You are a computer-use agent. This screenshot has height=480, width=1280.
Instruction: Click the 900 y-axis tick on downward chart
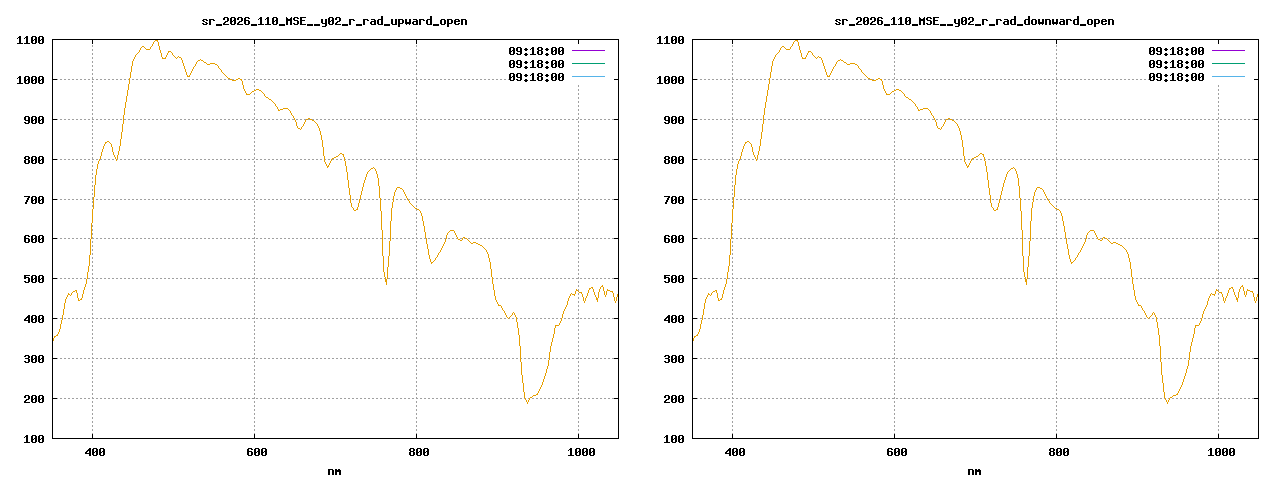[673, 120]
